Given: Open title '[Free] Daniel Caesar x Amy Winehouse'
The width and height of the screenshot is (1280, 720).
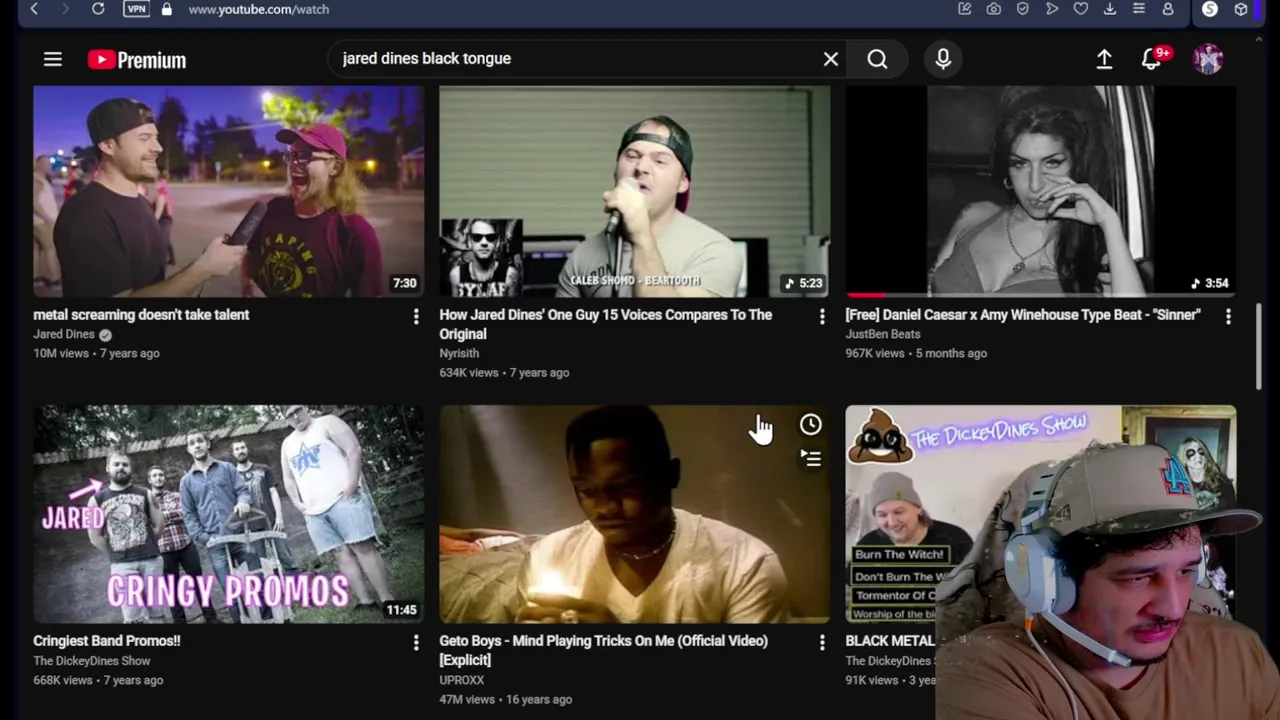Looking at the screenshot, I should pyautogui.click(x=1023, y=314).
